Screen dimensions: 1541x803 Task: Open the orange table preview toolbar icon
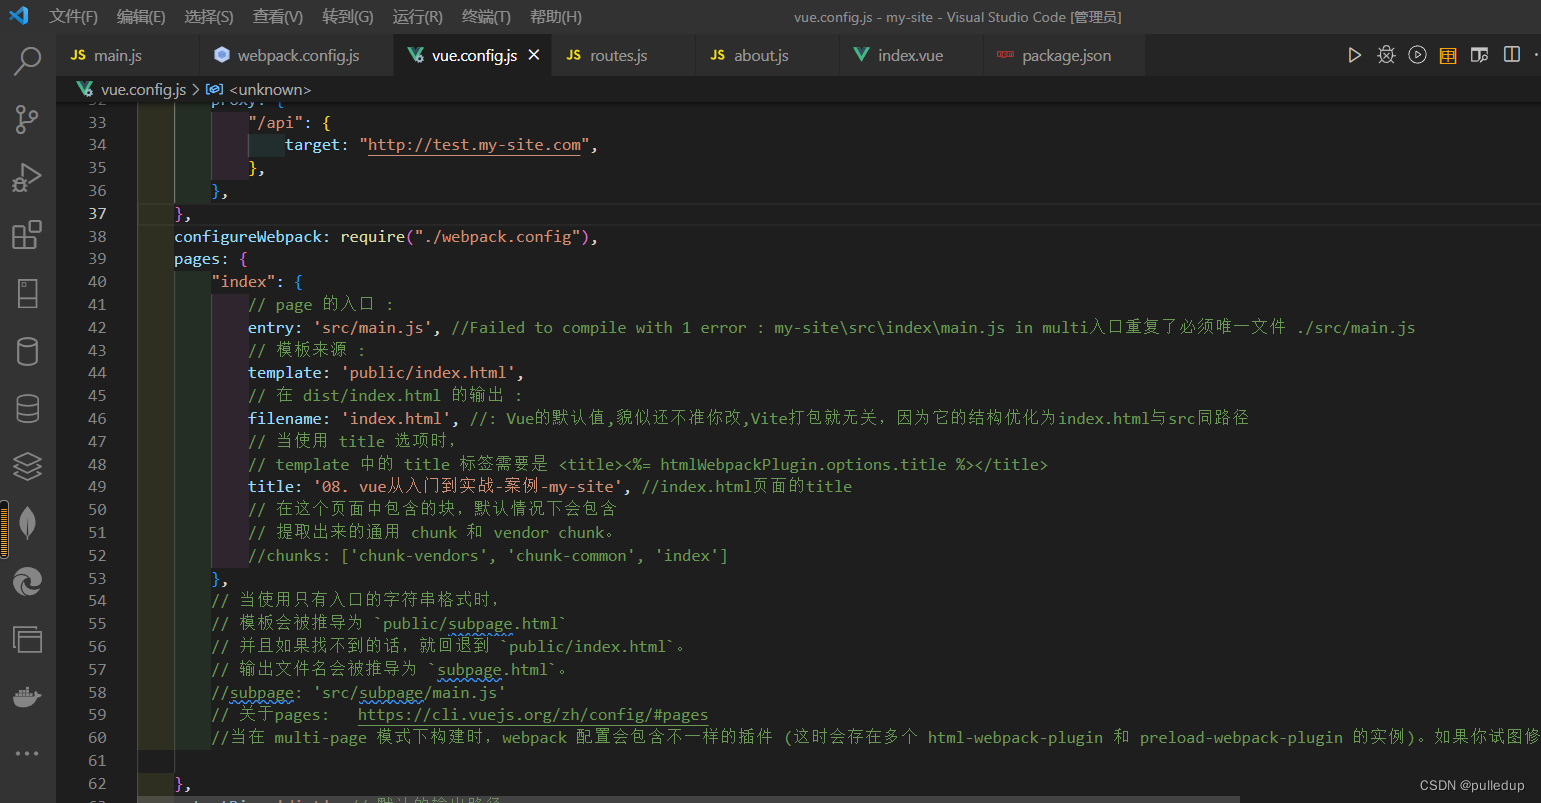(x=1448, y=55)
